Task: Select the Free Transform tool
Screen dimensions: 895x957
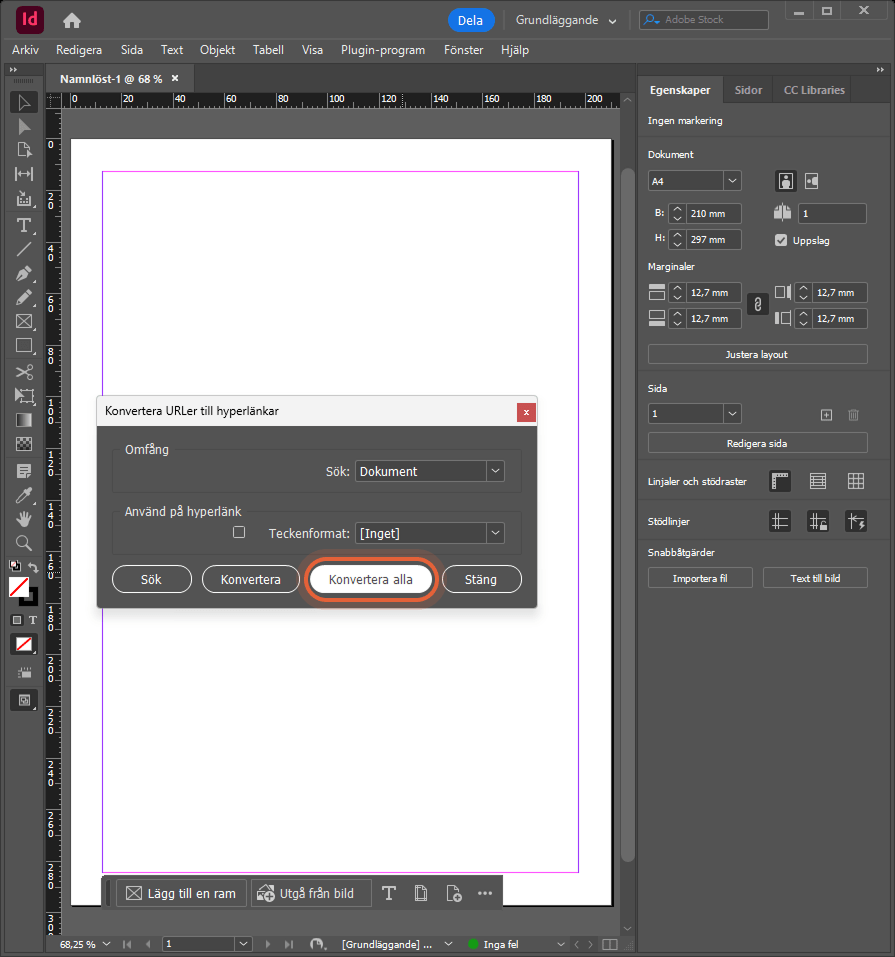Action: (24, 396)
